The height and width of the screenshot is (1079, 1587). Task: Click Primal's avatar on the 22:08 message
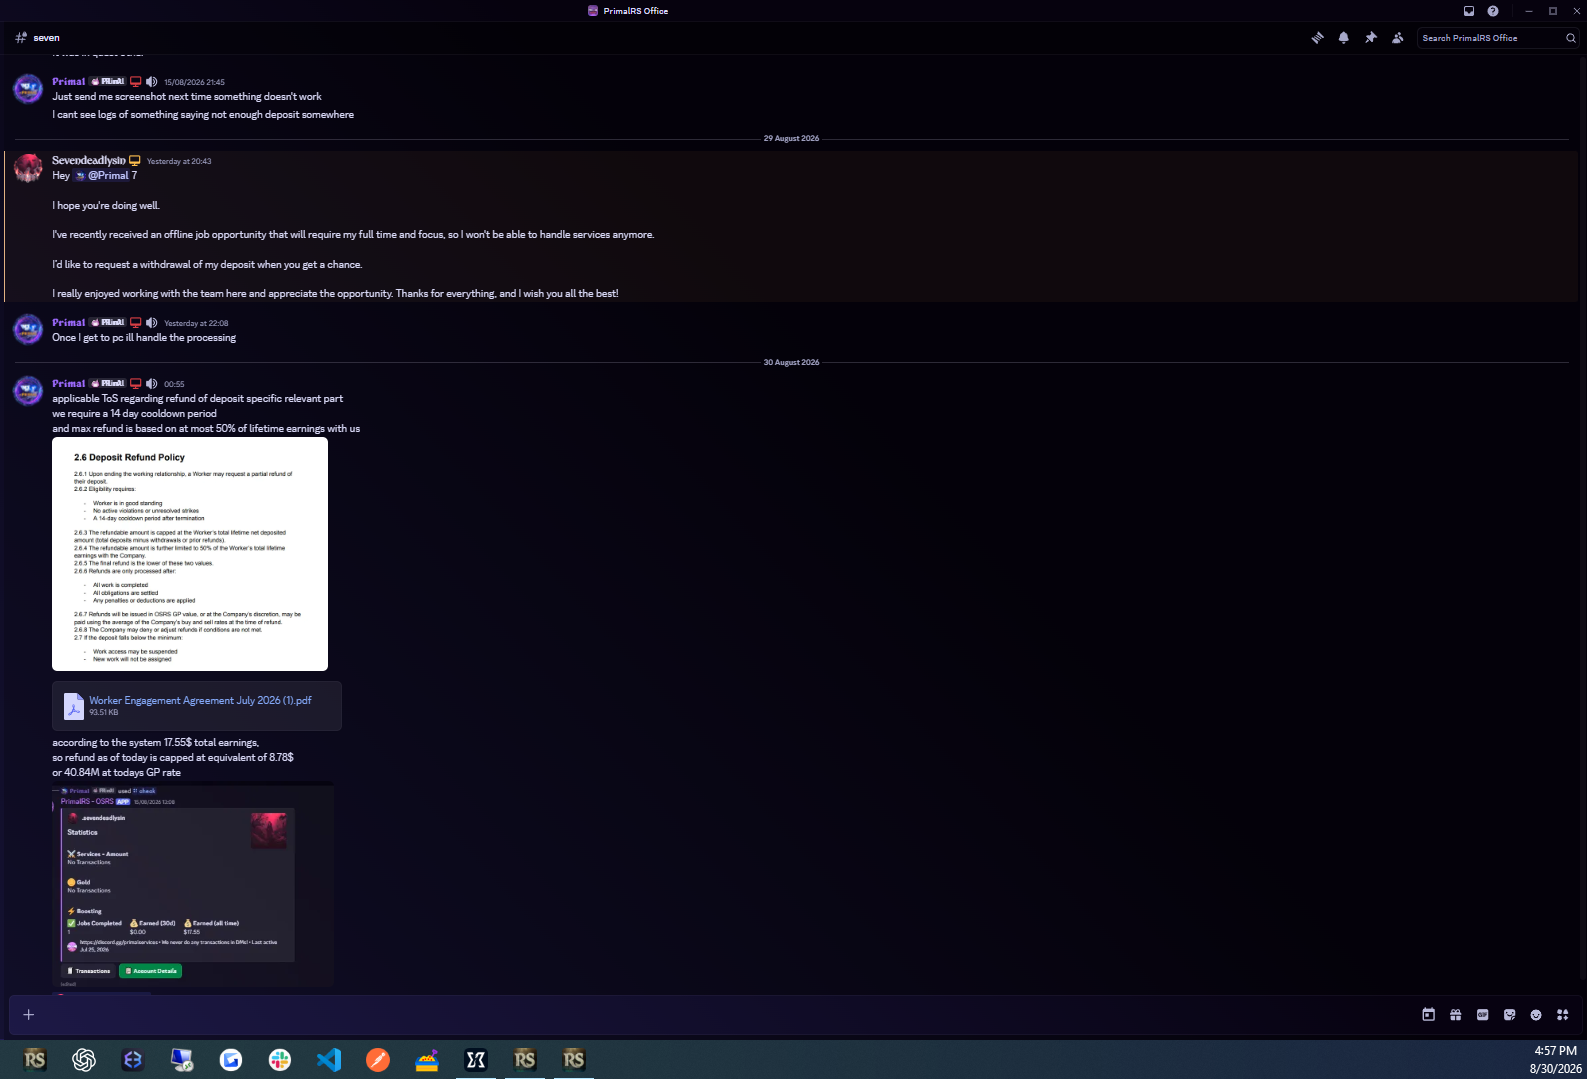(28, 330)
